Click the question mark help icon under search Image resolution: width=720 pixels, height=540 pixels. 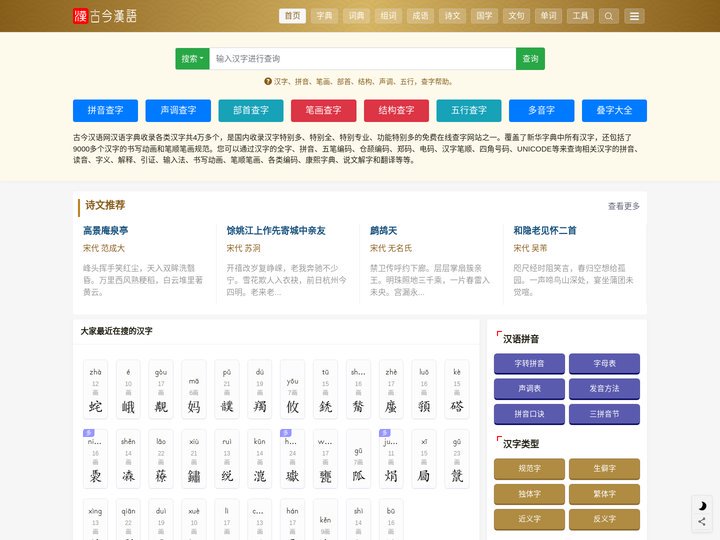point(268,81)
